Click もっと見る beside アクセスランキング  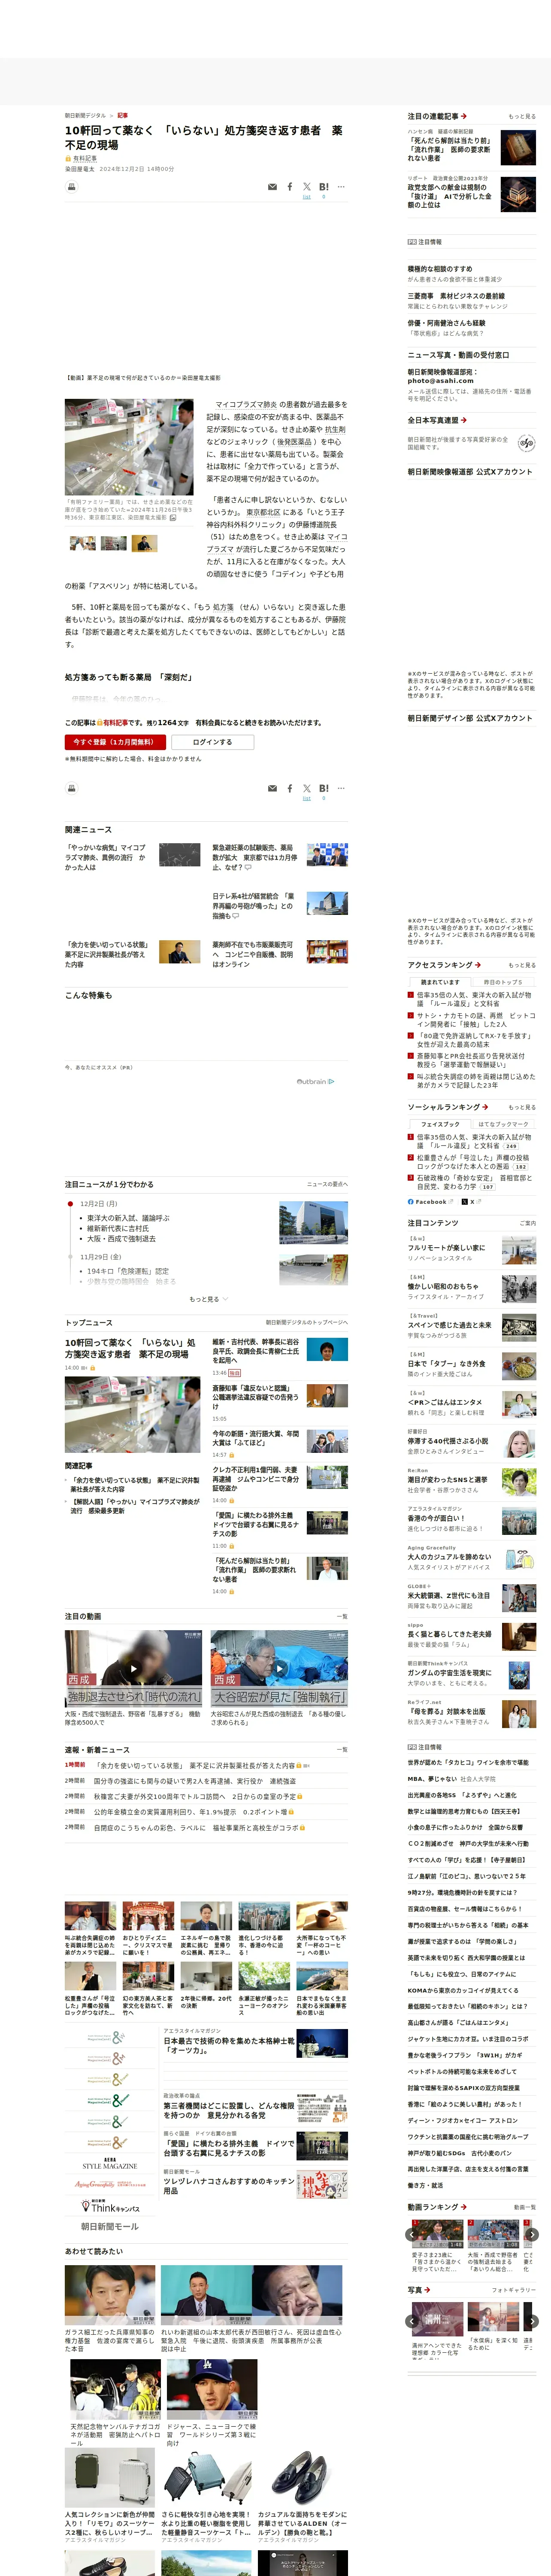coord(522,965)
